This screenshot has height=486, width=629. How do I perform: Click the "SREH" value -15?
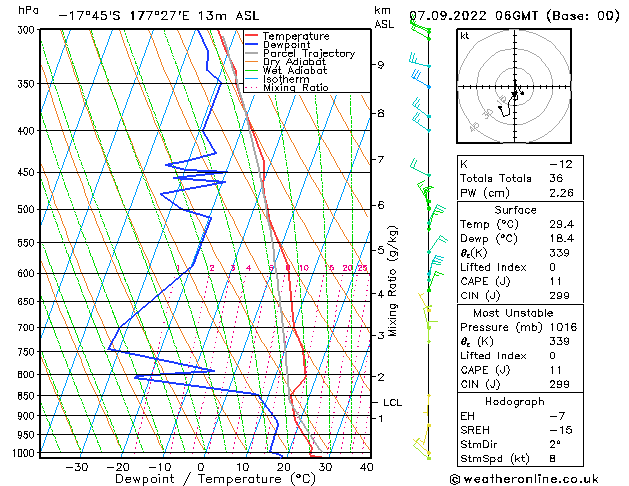[x=561, y=430]
